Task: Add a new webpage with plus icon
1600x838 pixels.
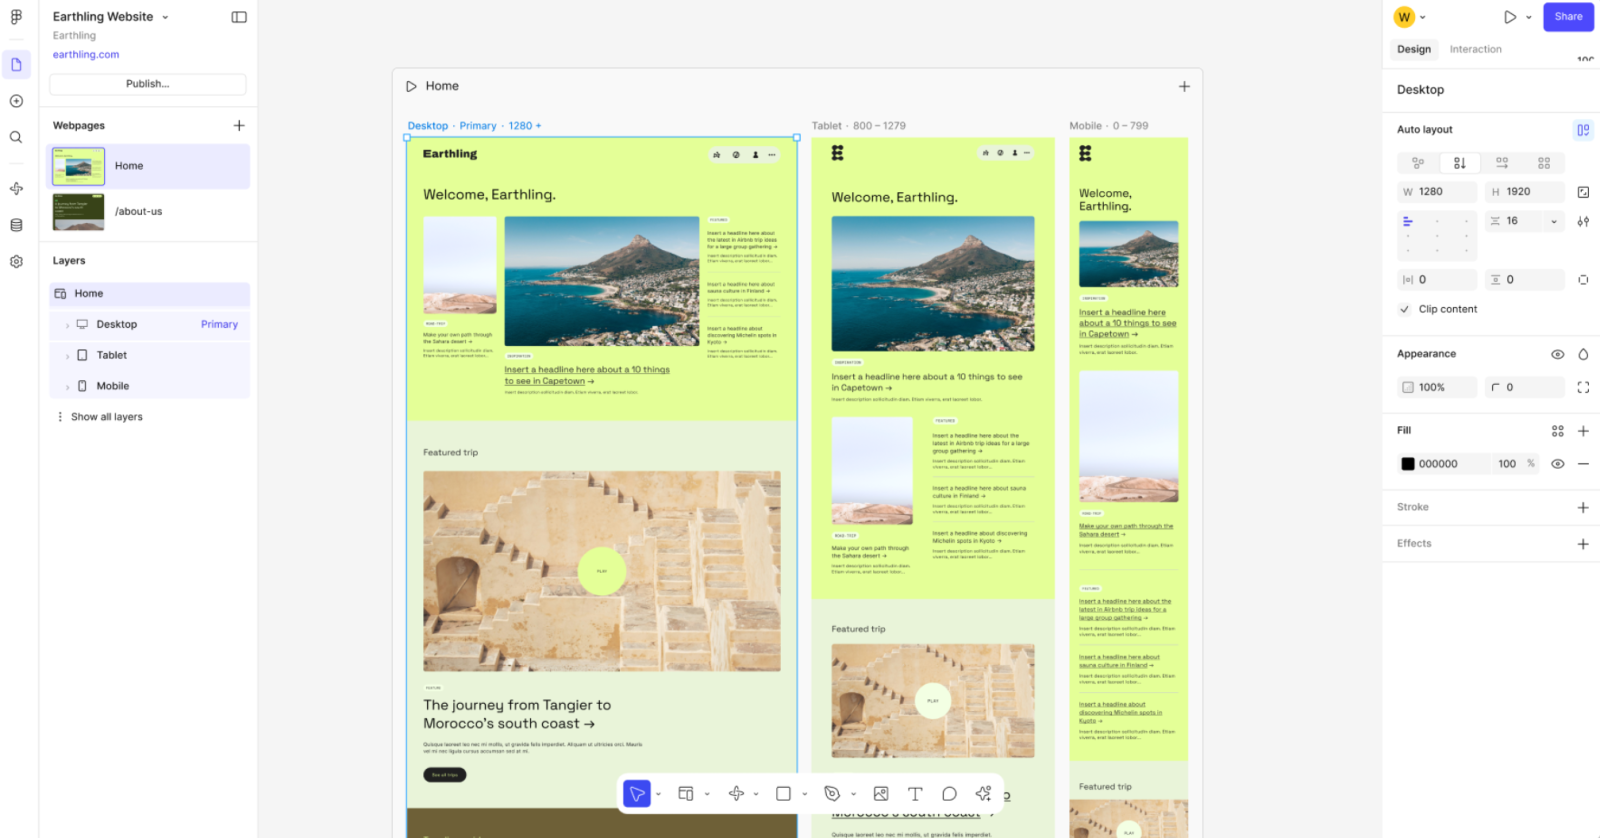Action: [x=239, y=125]
